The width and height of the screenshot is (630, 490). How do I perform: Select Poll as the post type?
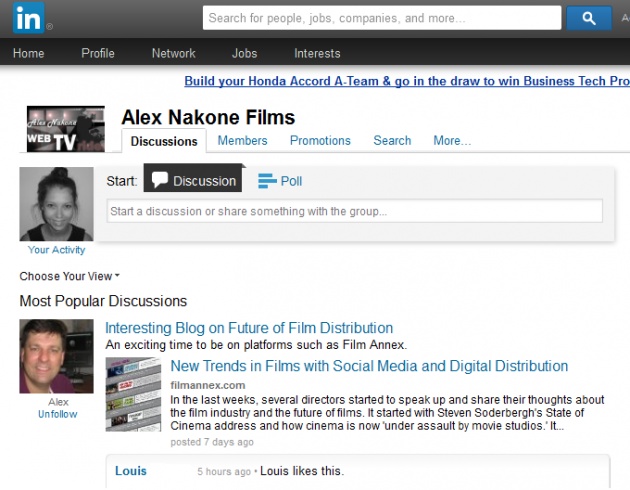(280, 181)
